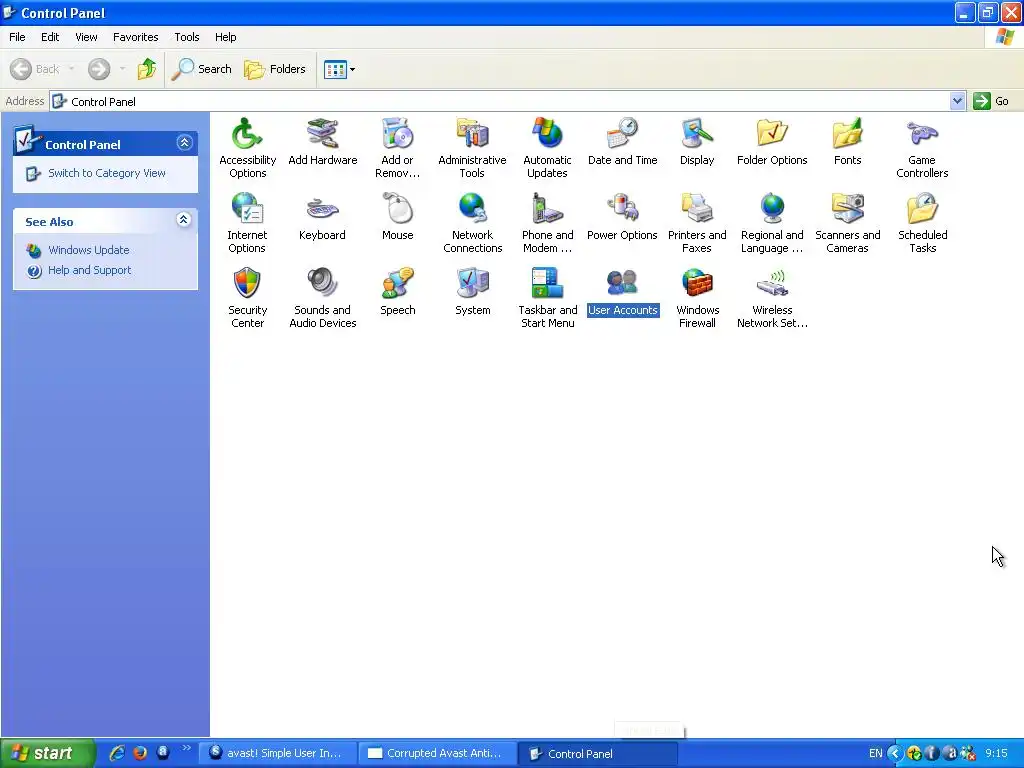Show hidden system tray icons arrow

pos(895,753)
